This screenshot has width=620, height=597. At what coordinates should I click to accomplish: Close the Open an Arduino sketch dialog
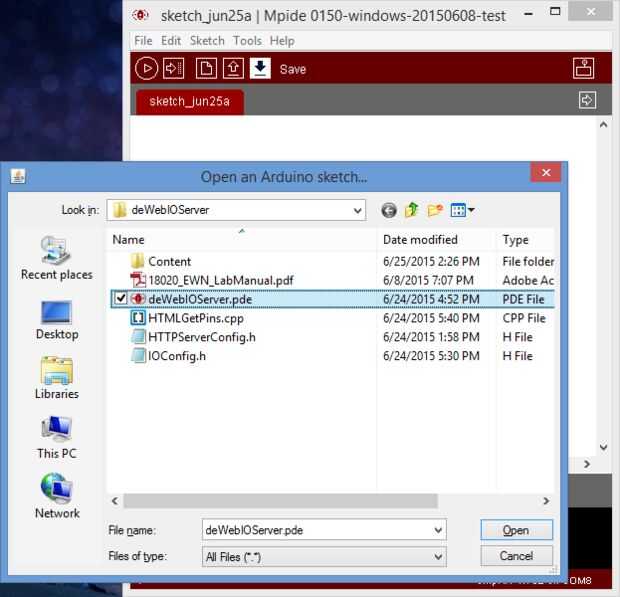pos(546,172)
